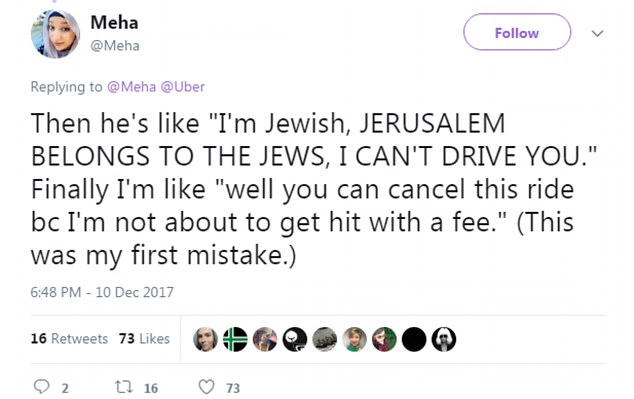This screenshot has width=634, height=399.
Task: Click the last liker avatar with sunglasses
Action: [444, 339]
